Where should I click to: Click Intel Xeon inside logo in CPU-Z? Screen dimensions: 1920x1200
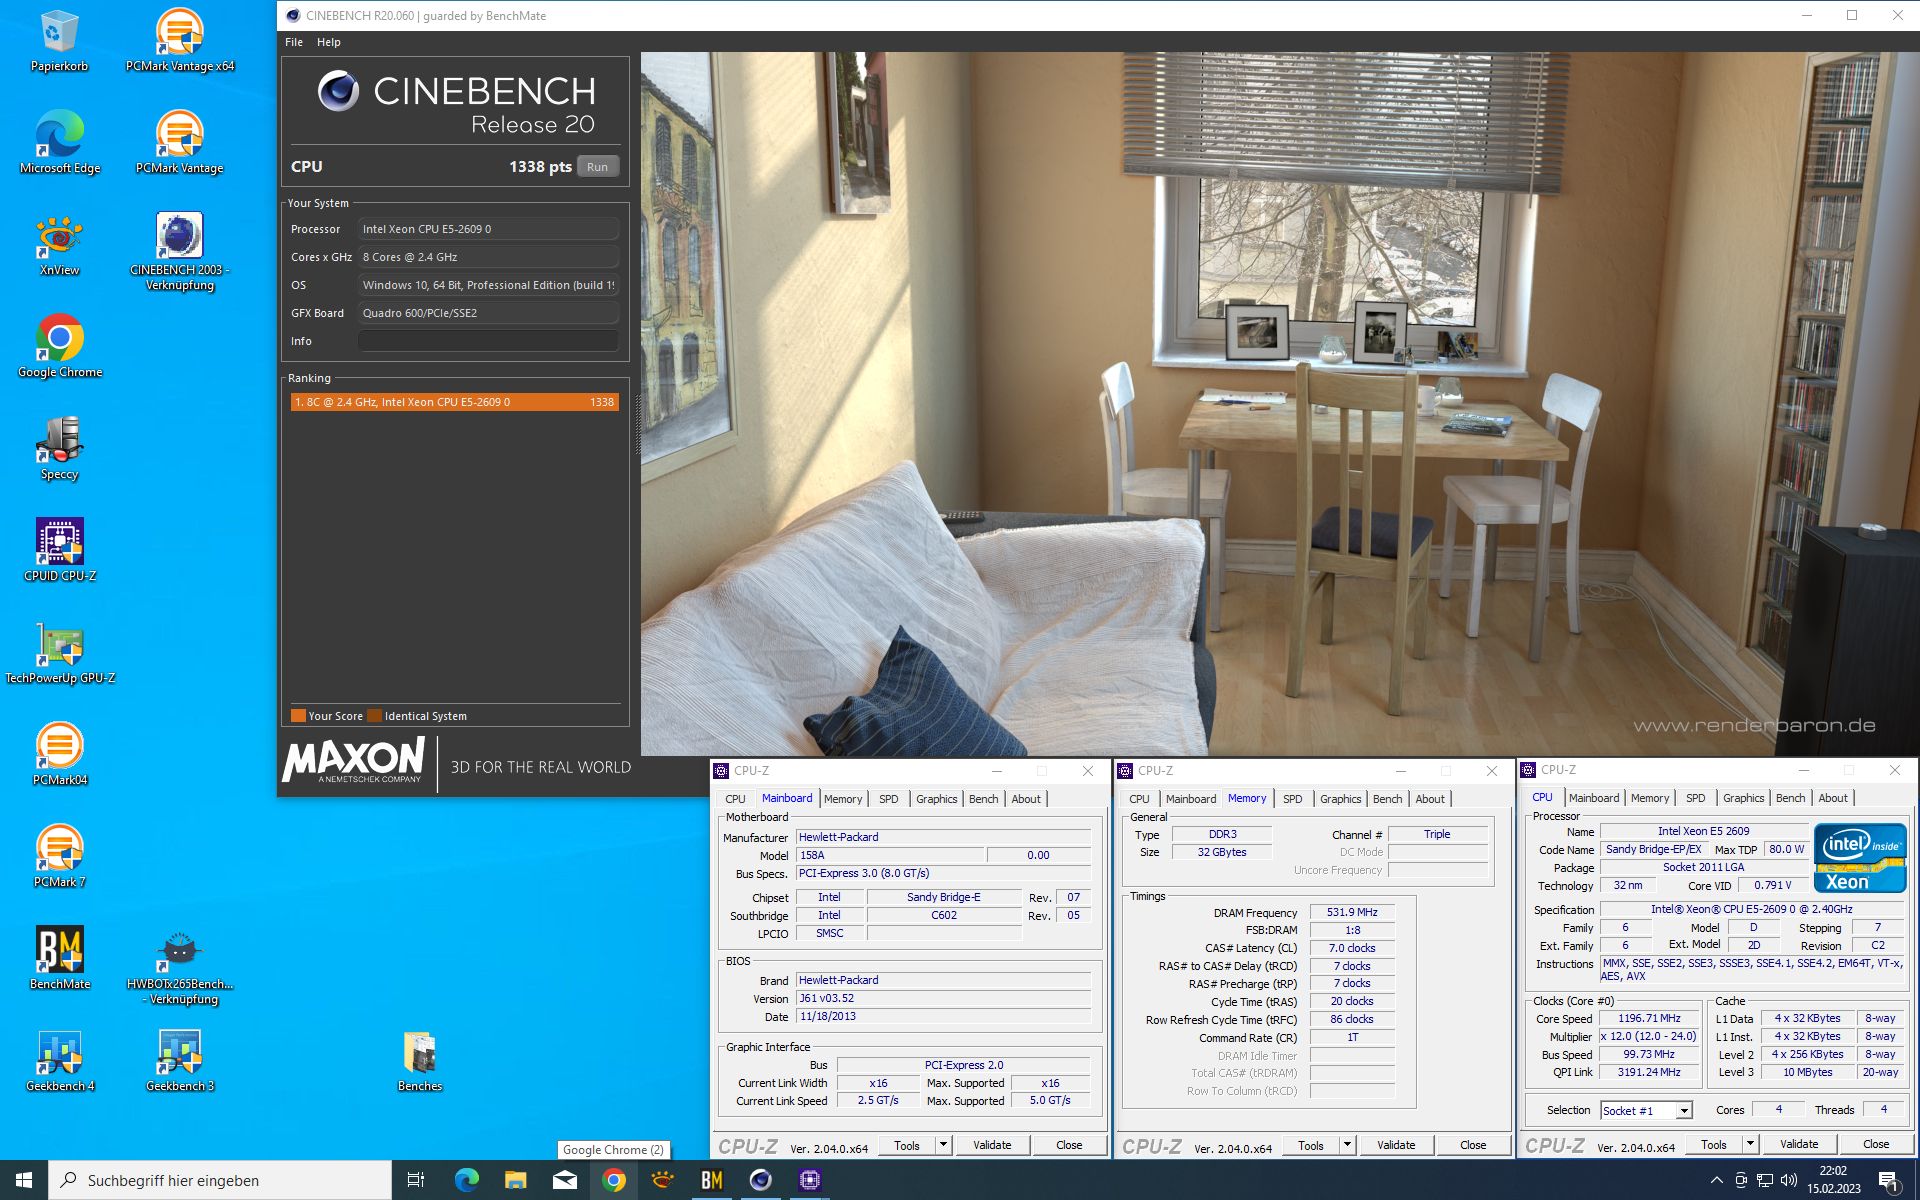tap(1860, 858)
